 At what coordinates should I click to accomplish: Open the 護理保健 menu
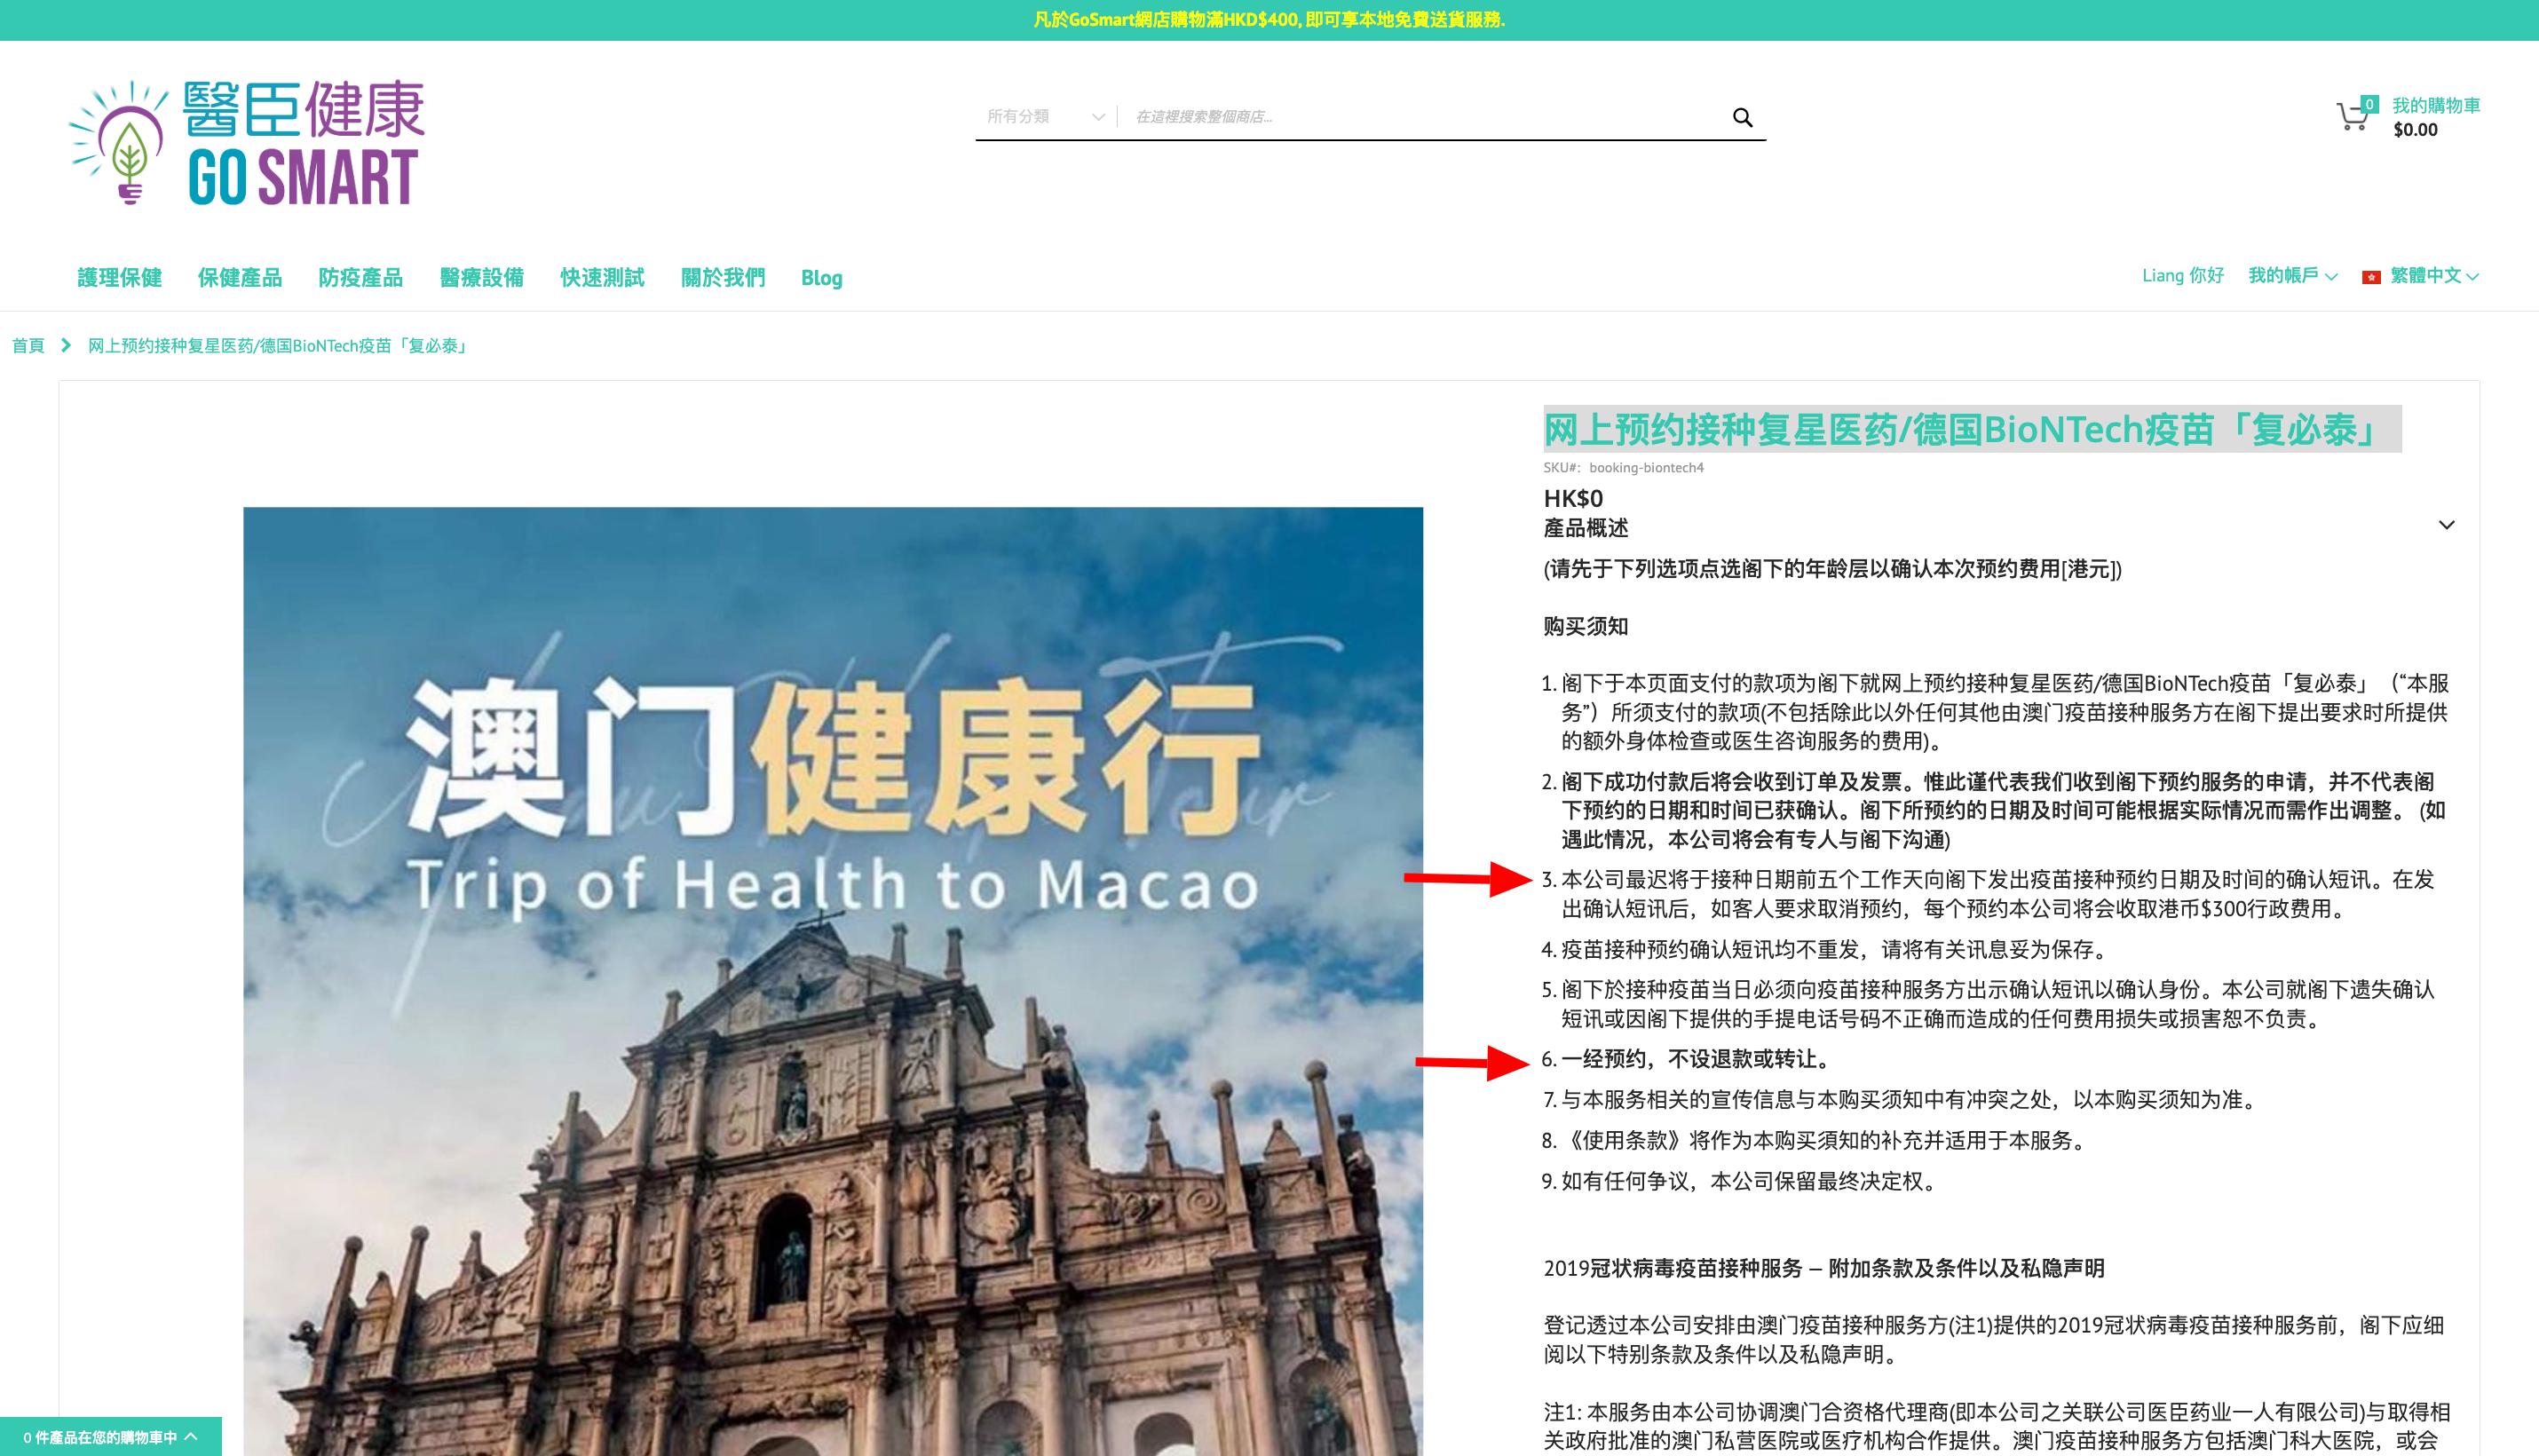(121, 277)
